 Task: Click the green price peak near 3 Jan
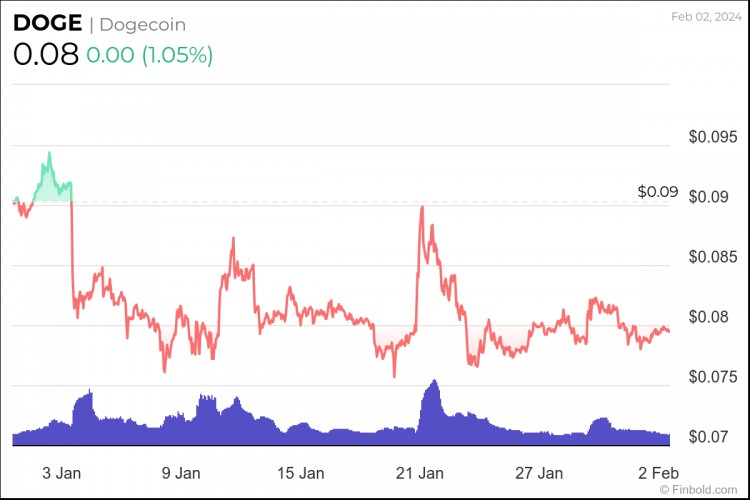(49, 153)
